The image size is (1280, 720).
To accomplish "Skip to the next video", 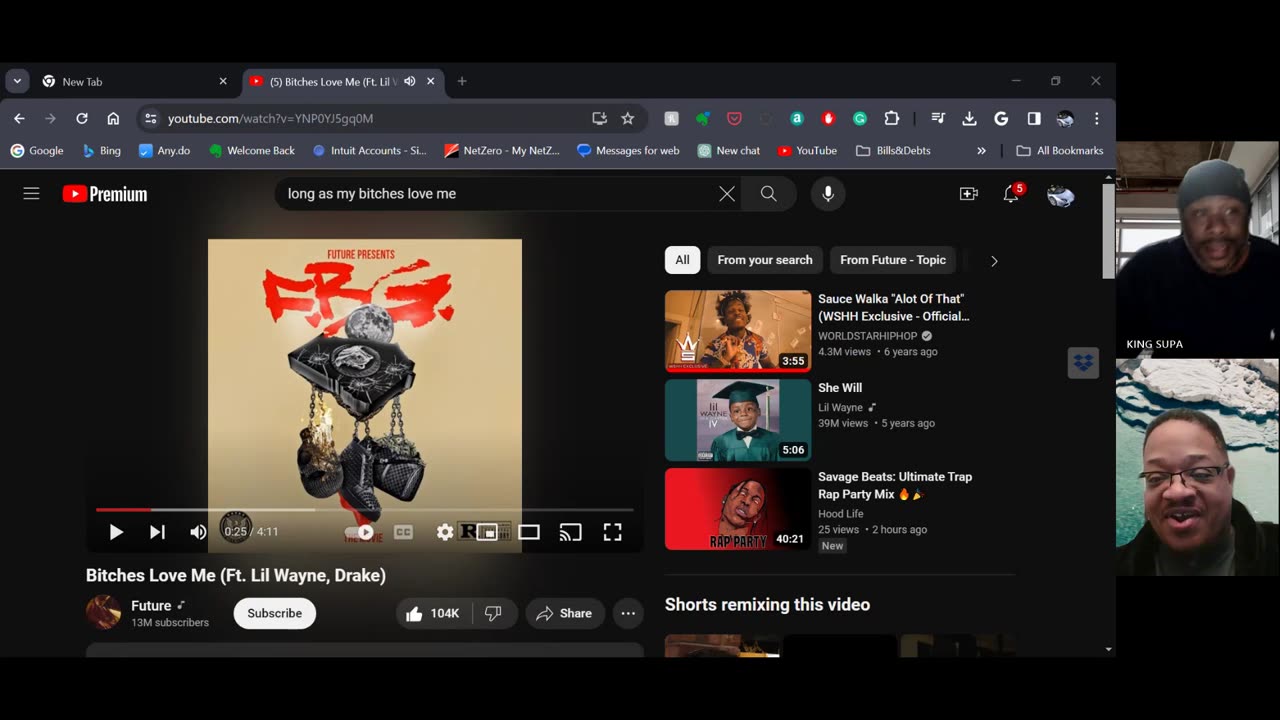I will click(x=157, y=532).
